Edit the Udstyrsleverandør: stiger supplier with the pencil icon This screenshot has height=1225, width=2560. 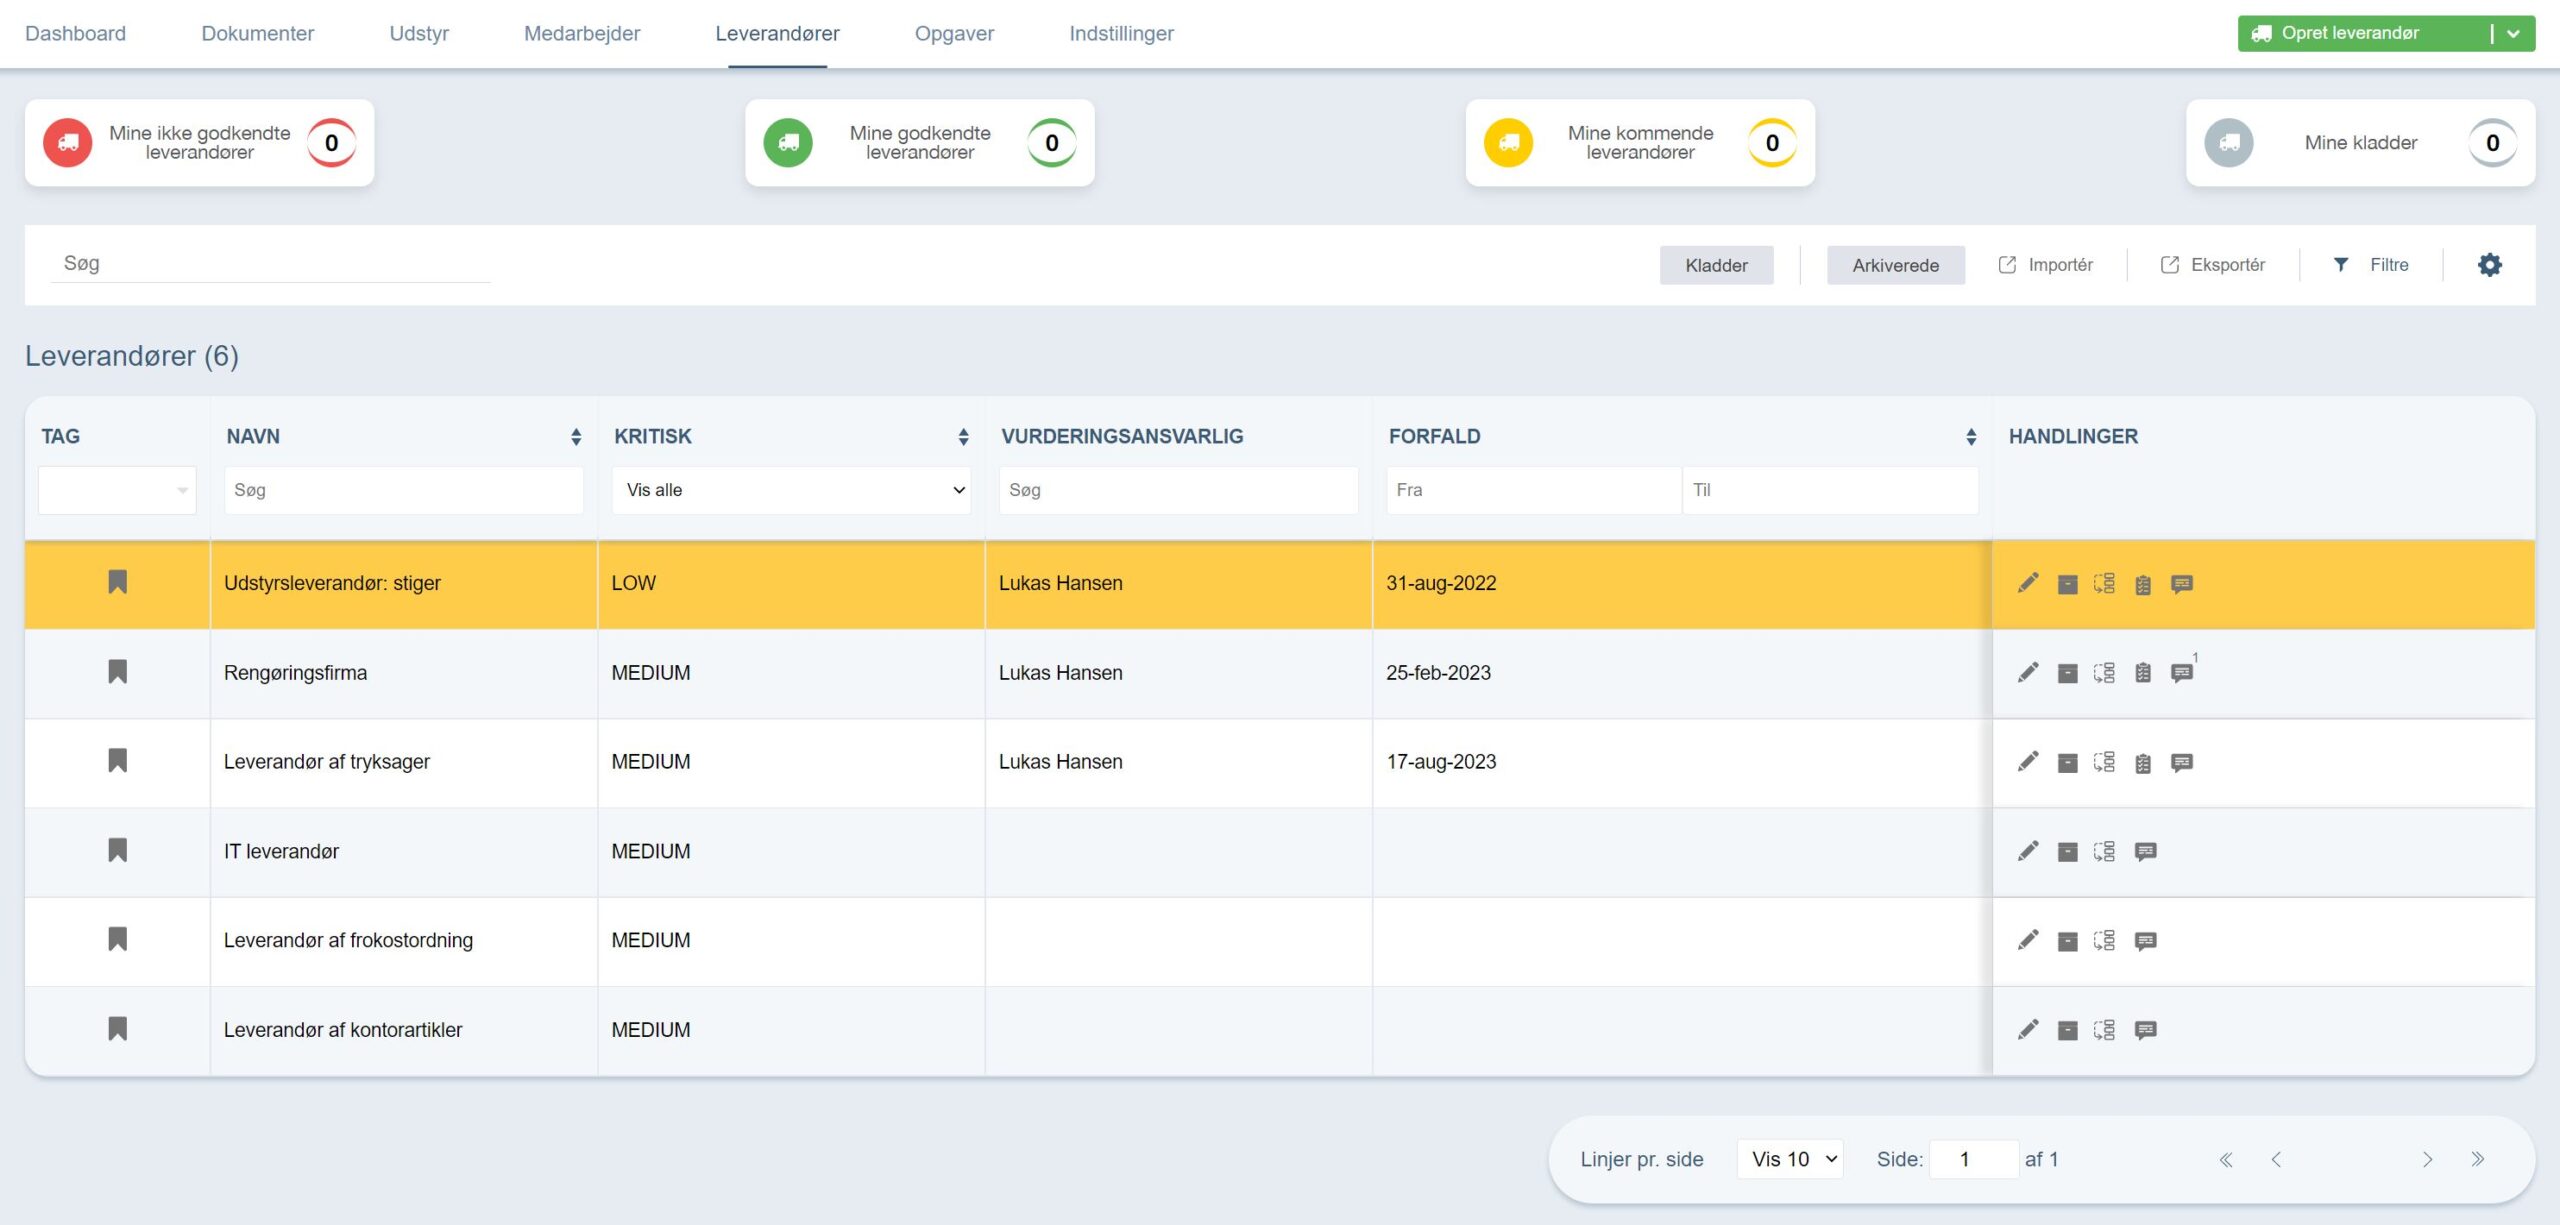click(x=2028, y=583)
